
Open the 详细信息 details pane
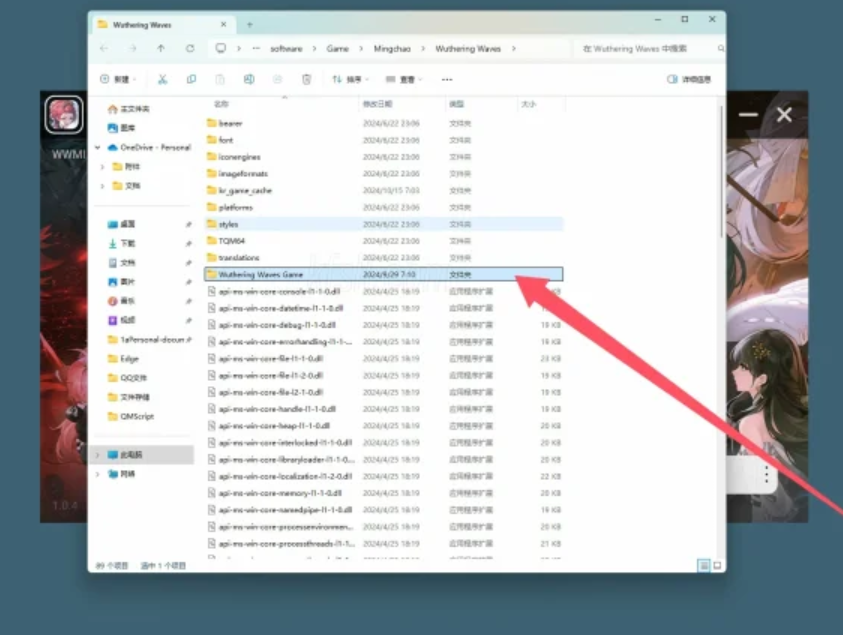click(688, 80)
